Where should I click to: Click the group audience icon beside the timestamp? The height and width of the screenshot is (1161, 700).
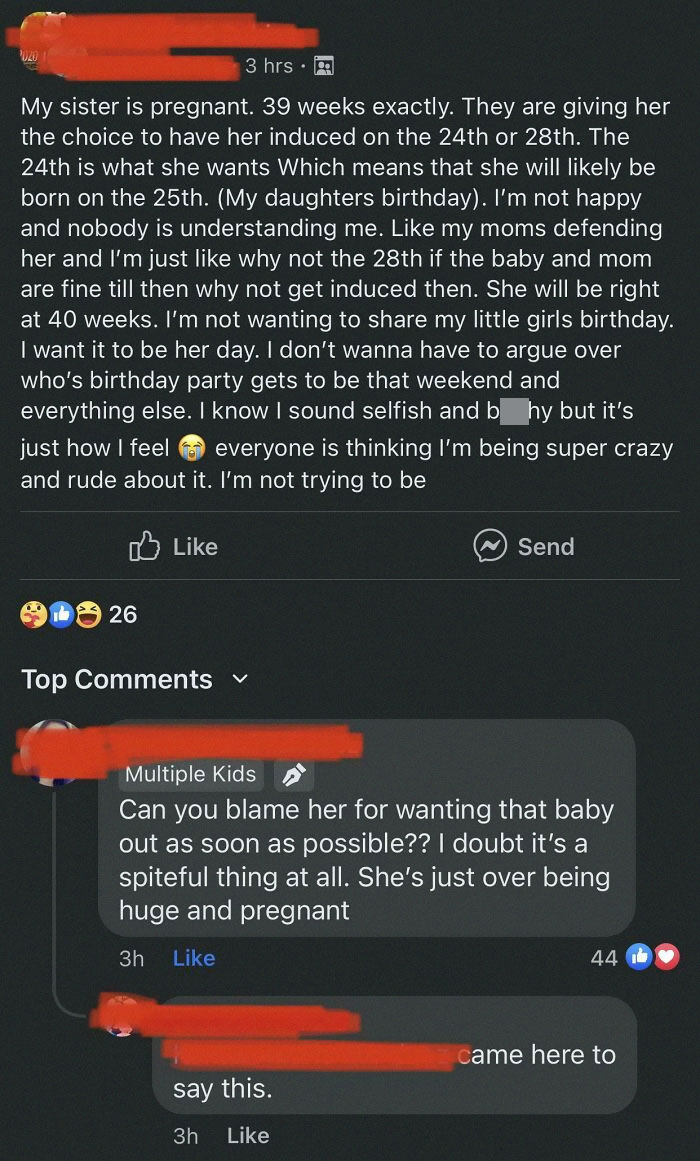pos(324,64)
